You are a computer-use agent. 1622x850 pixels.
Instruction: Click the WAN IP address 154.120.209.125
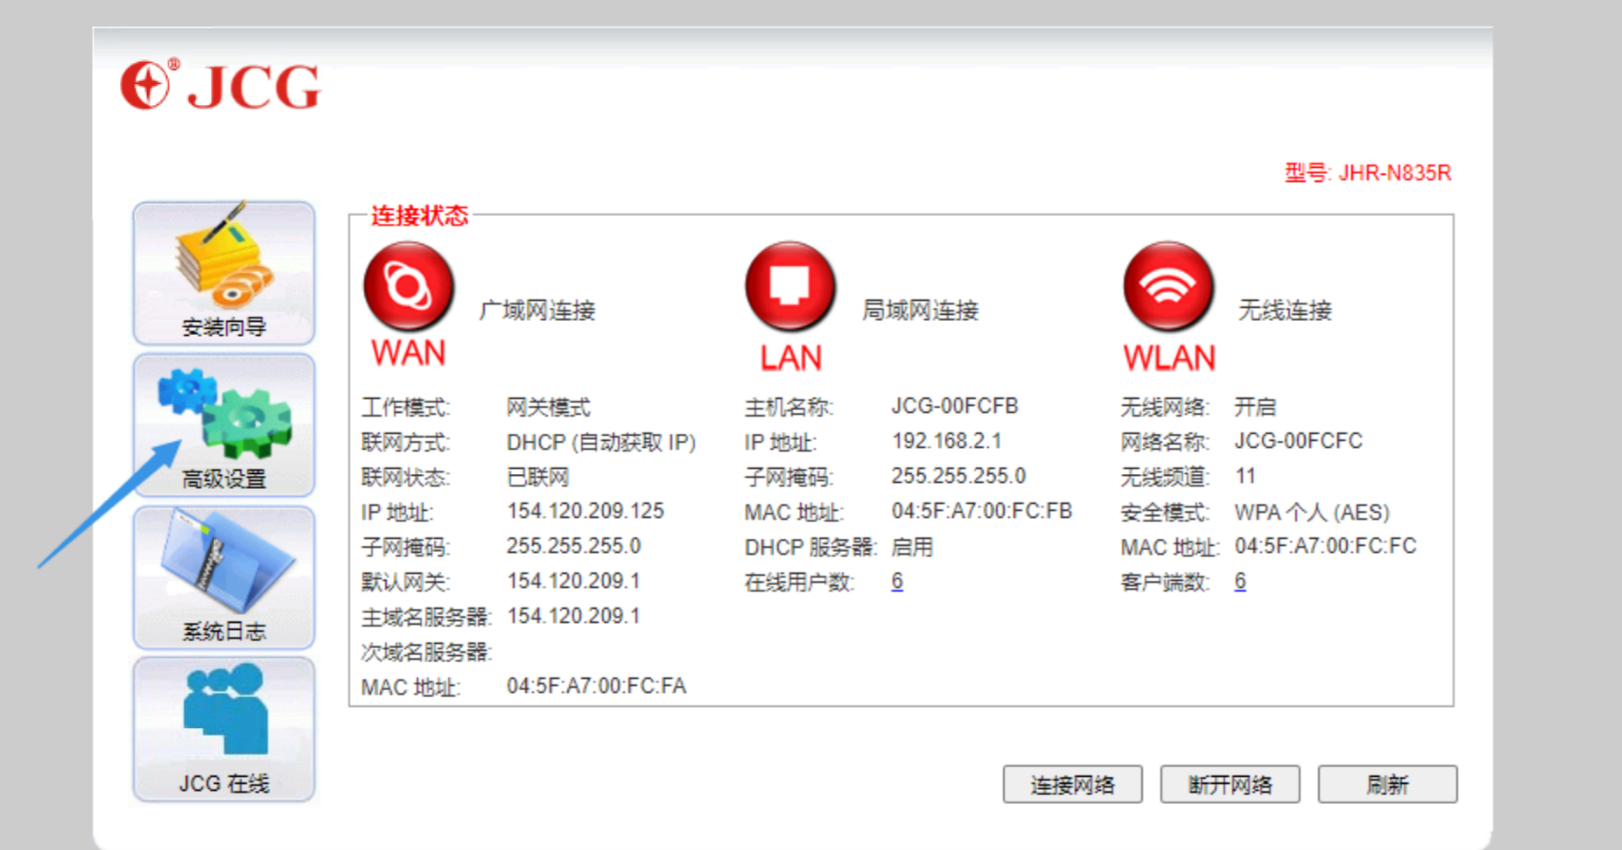pos(585,511)
